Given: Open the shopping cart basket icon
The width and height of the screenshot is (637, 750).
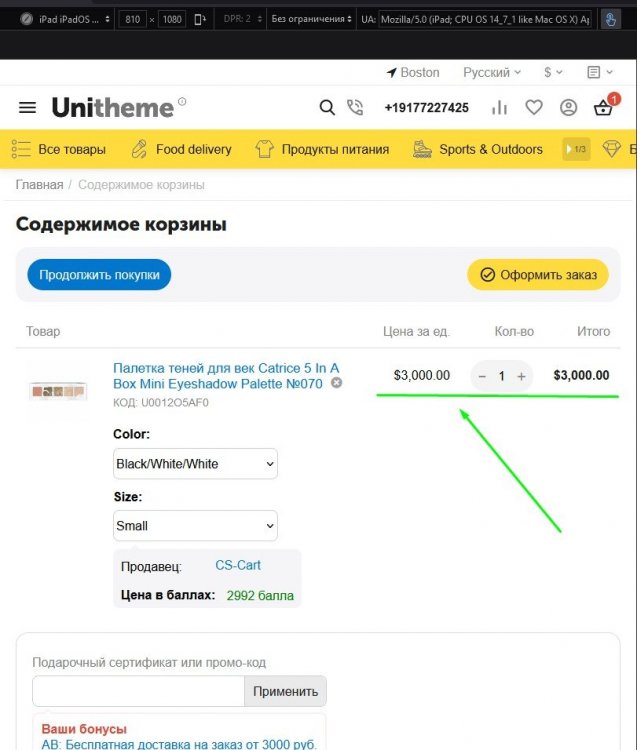Looking at the screenshot, I should (x=603, y=108).
